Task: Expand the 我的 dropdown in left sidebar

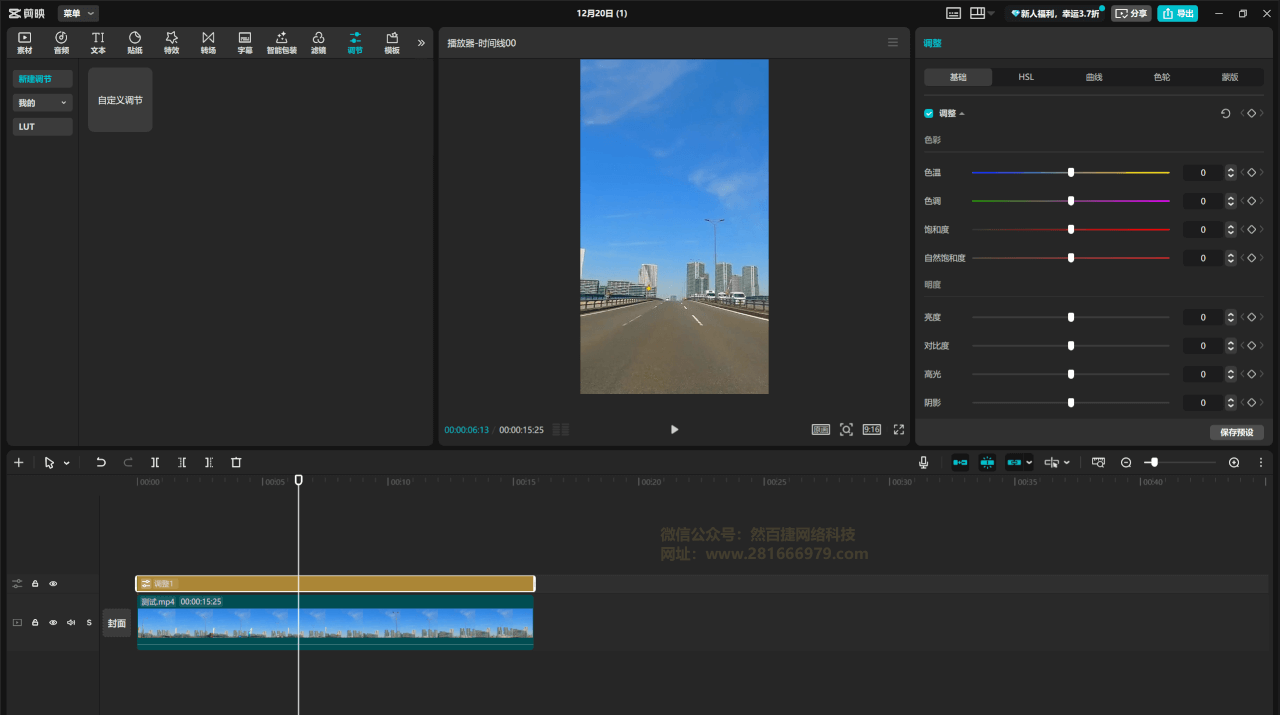Action: (x=43, y=103)
